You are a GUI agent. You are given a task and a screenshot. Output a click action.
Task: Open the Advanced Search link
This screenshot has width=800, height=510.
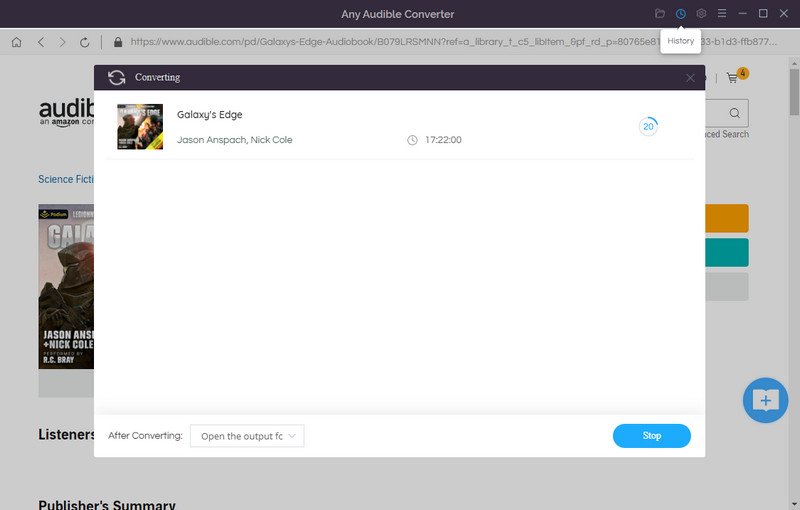[727, 134]
